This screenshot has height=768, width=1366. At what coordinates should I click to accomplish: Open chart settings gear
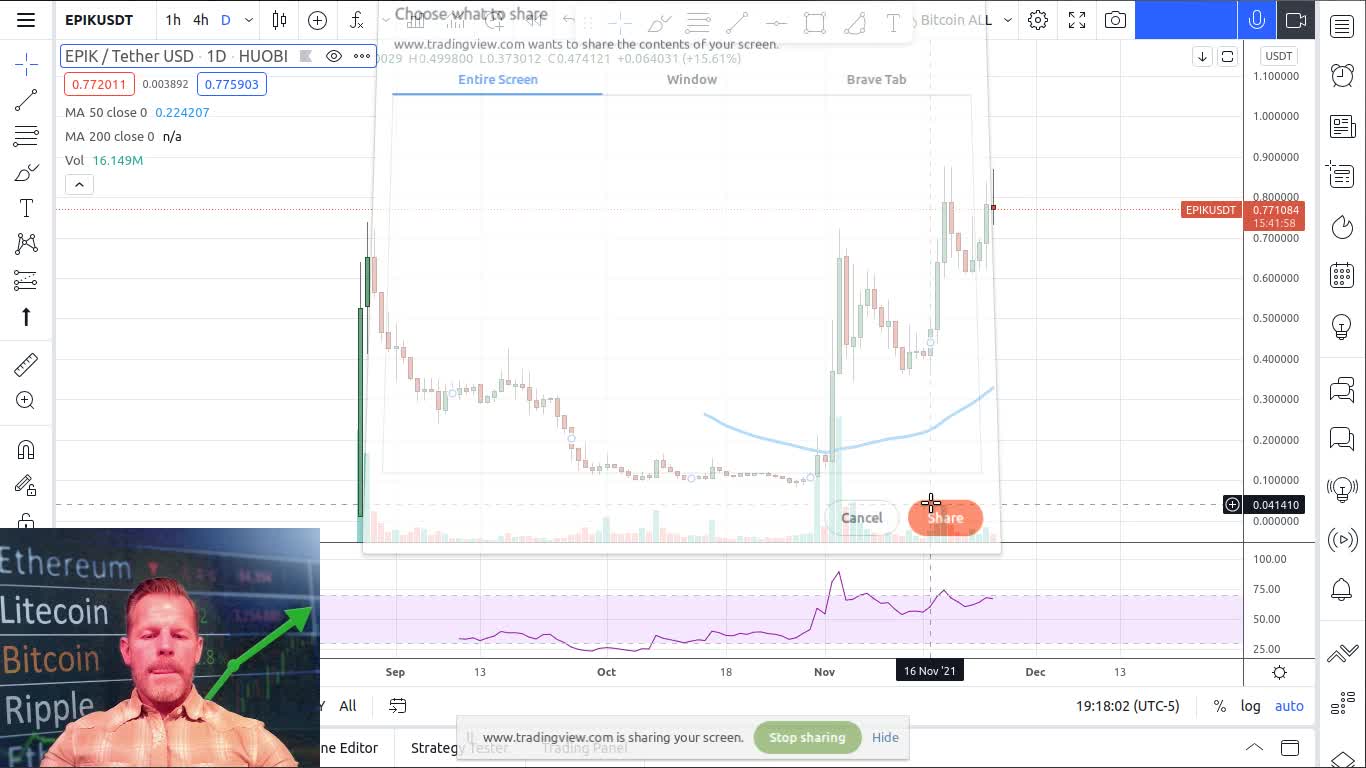pyautogui.click(x=1038, y=20)
